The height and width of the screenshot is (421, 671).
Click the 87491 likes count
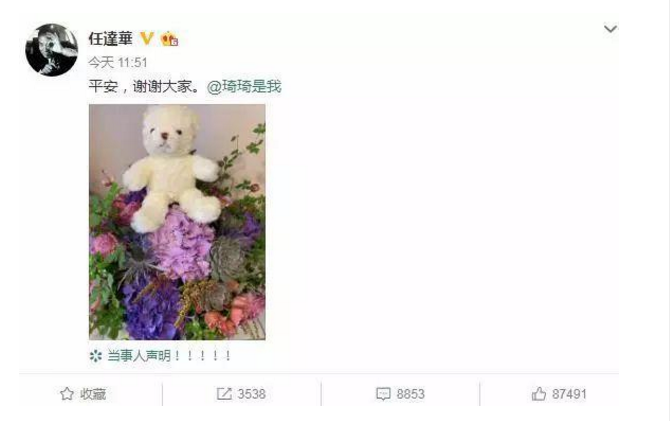[x=569, y=394]
